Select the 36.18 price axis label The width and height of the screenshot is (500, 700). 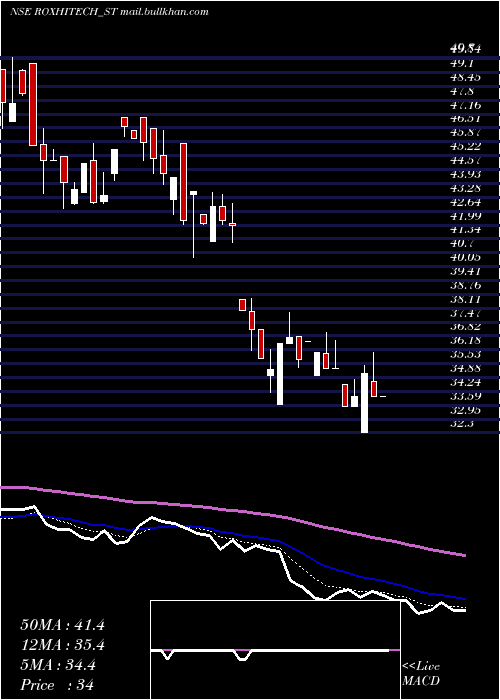tap(465, 341)
